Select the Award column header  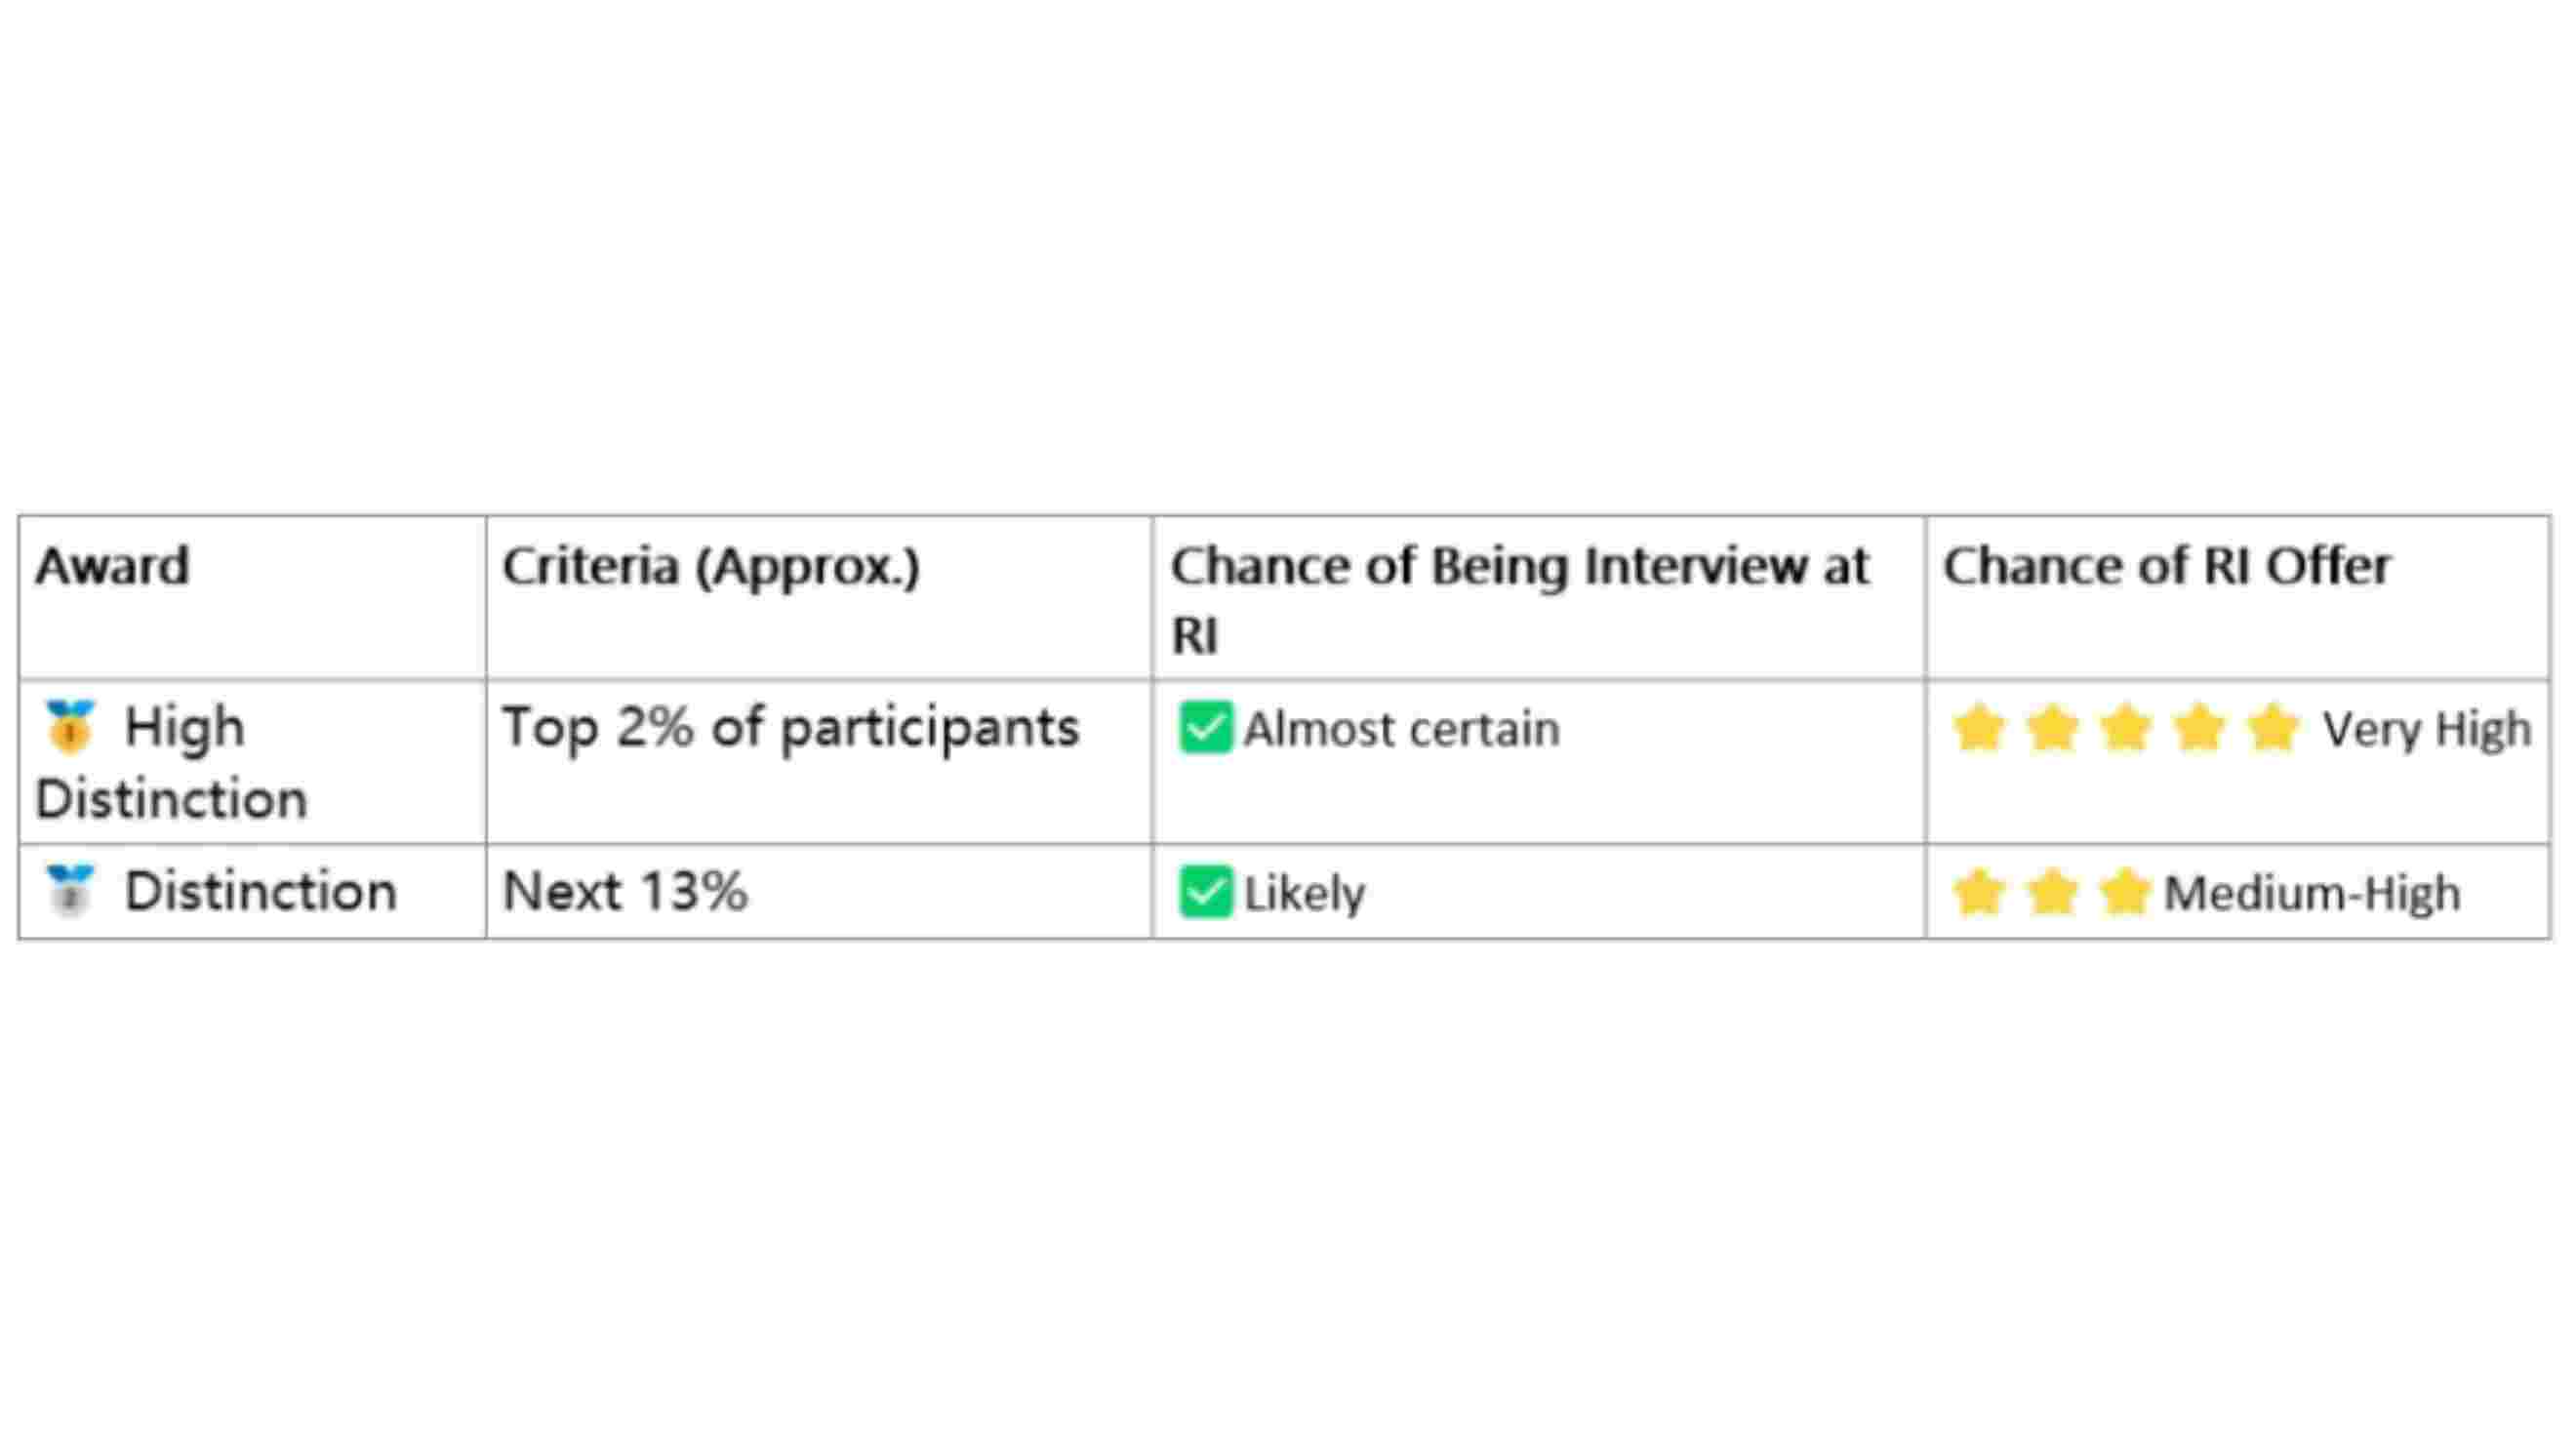tap(112, 566)
